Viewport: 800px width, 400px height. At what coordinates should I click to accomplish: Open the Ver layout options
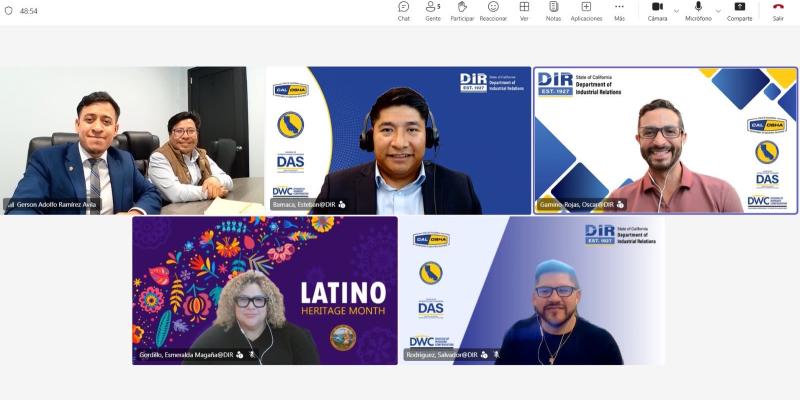pos(524,11)
